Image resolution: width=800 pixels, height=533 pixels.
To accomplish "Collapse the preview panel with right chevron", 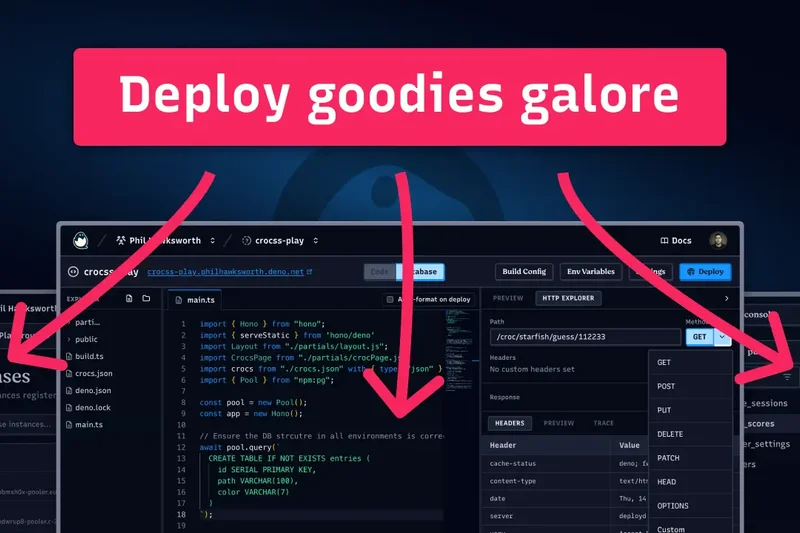I will pyautogui.click(x=727, y=298).
